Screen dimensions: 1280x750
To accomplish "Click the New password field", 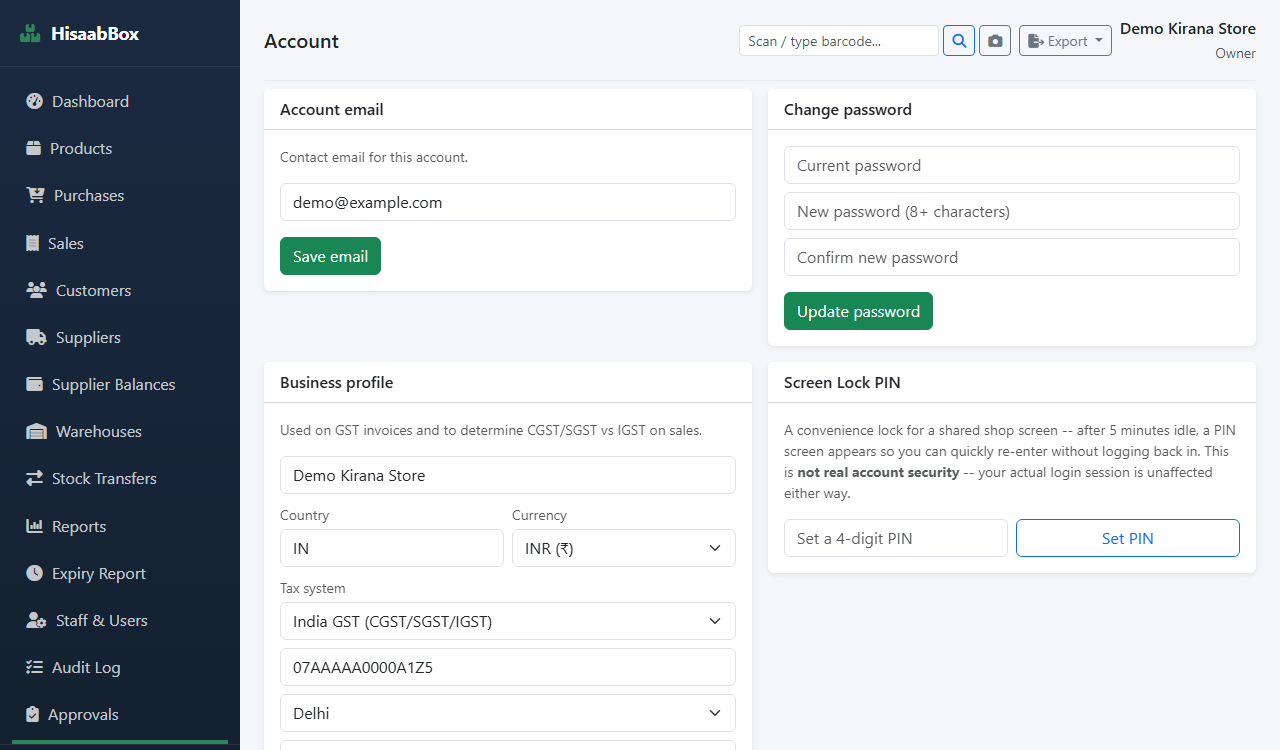I will click(1012, 211).
